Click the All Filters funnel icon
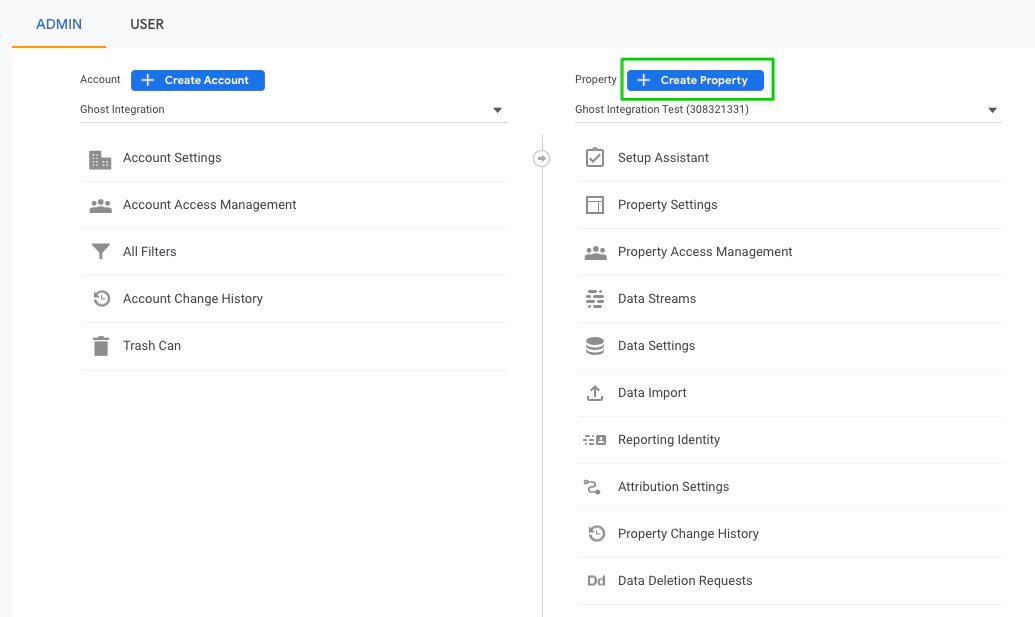Viewport: 1035px width, 617px height. tap(100, 252)
